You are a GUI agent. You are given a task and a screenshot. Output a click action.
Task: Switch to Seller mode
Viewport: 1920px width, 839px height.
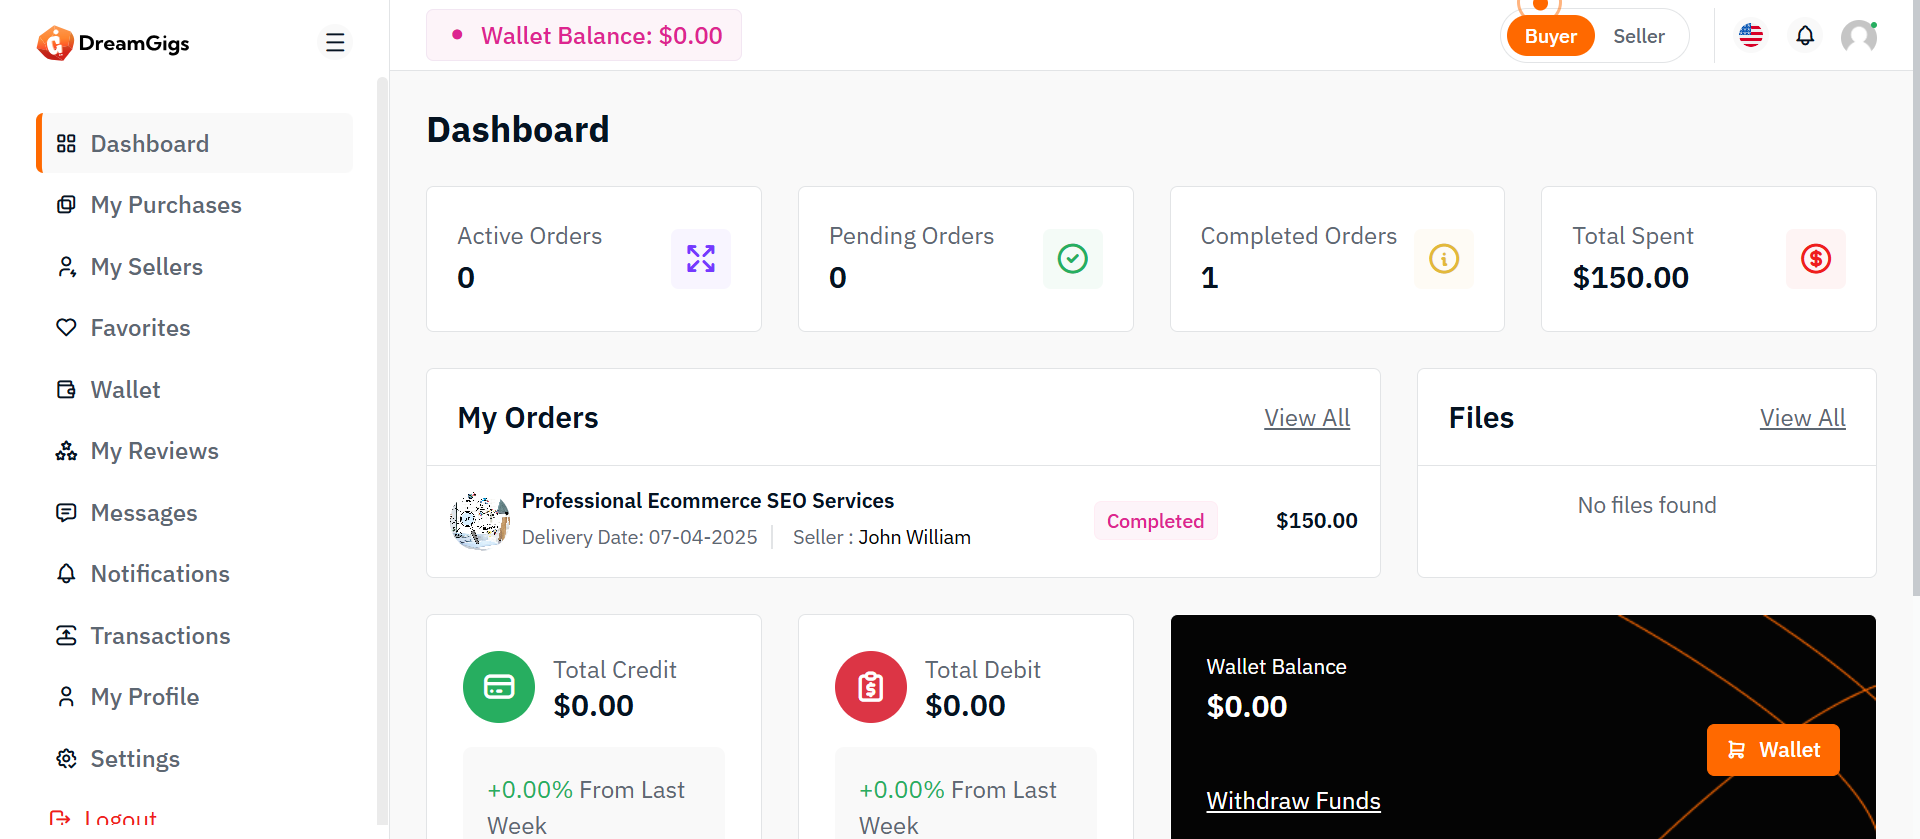[1638, 36]
